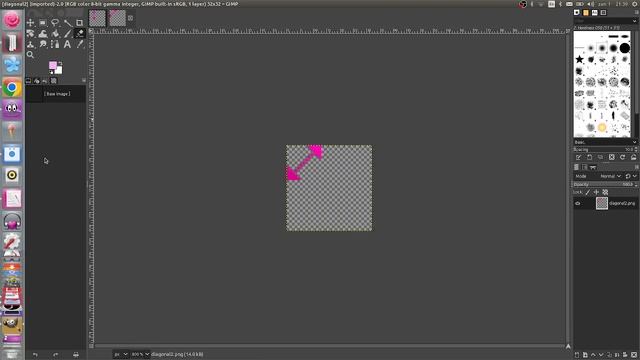640x360 pixels.
Task: Click the brush filter input field
Action: 602,21
